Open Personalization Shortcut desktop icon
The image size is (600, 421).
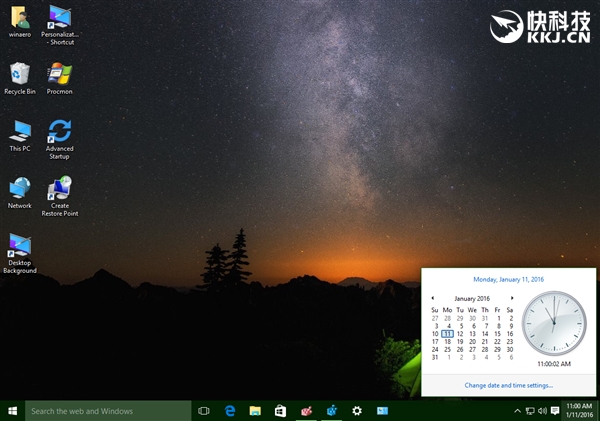pyautogui.click(x=60, y=25)
